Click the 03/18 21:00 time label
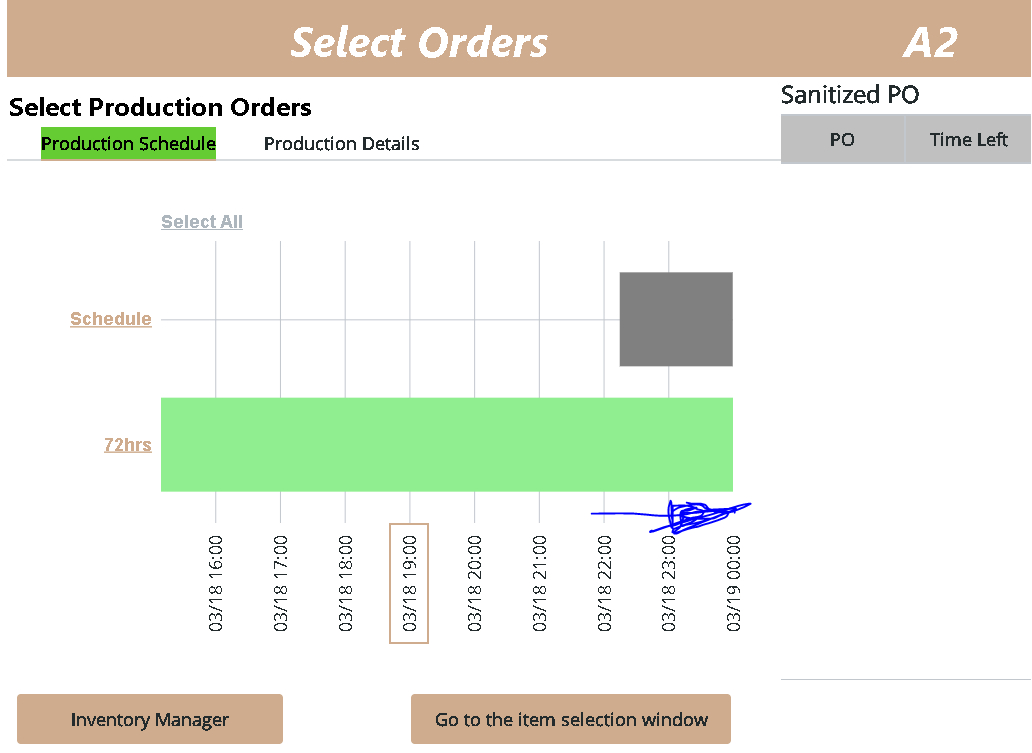 tap(539, 583)
